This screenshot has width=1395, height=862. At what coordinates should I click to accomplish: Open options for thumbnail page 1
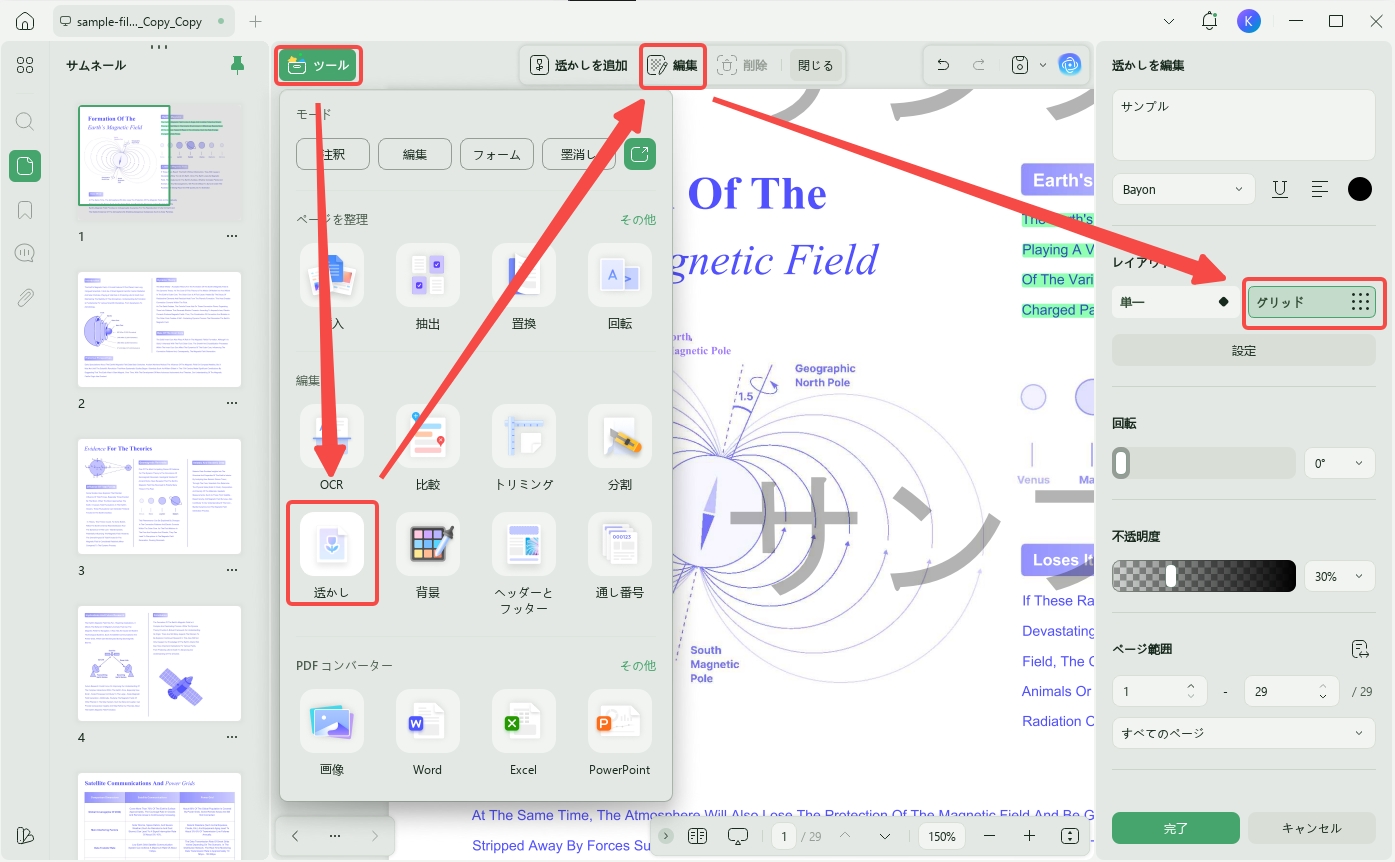[x=232, y=236]
